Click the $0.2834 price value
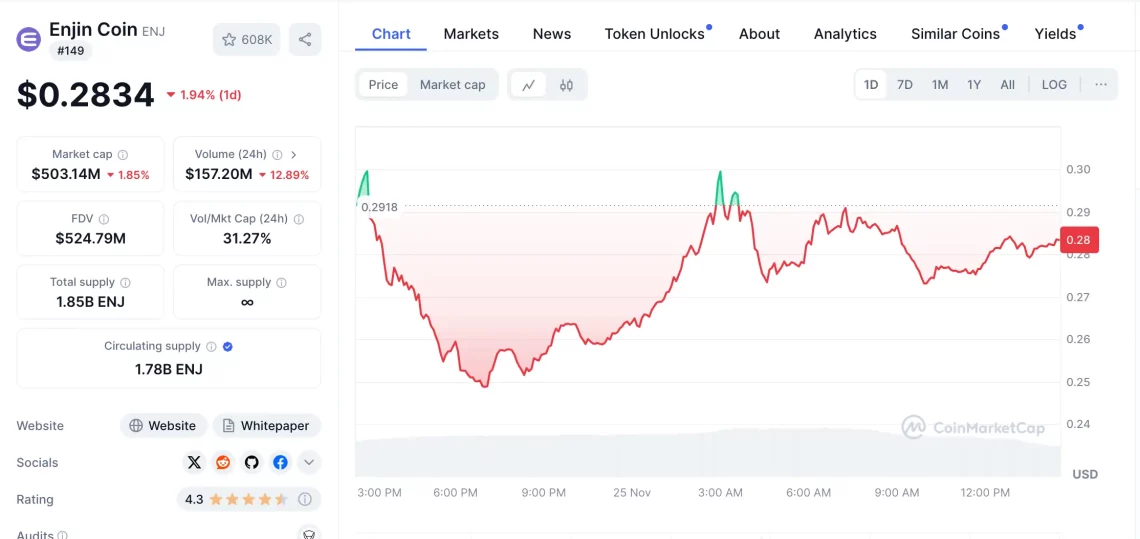 pyautogui.click(x=86, y=95)
